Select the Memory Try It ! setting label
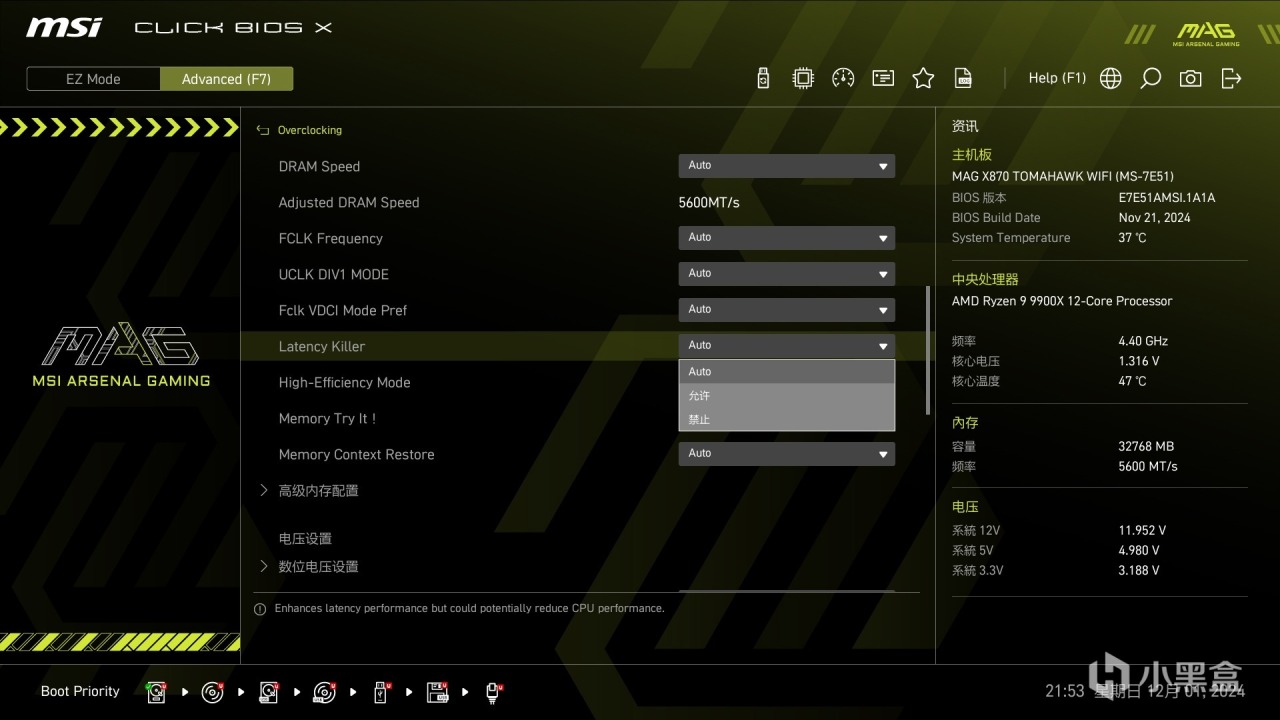This screenshot has width=1280, height=720. [327, 418]
